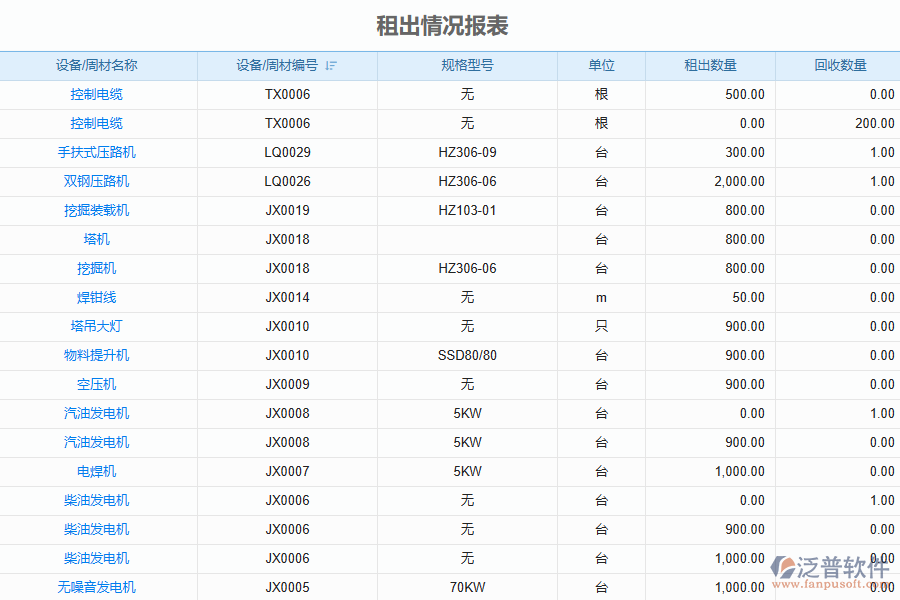The height and width of the screenshot is (600, 900).
Task: Click the sort icon beside 设备/周材编号
Action: pos(331,66)
